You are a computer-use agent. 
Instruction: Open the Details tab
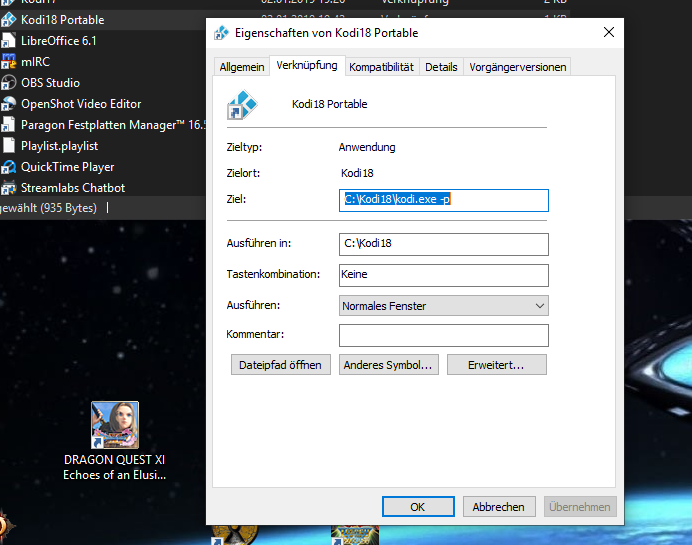coord(441,67)
